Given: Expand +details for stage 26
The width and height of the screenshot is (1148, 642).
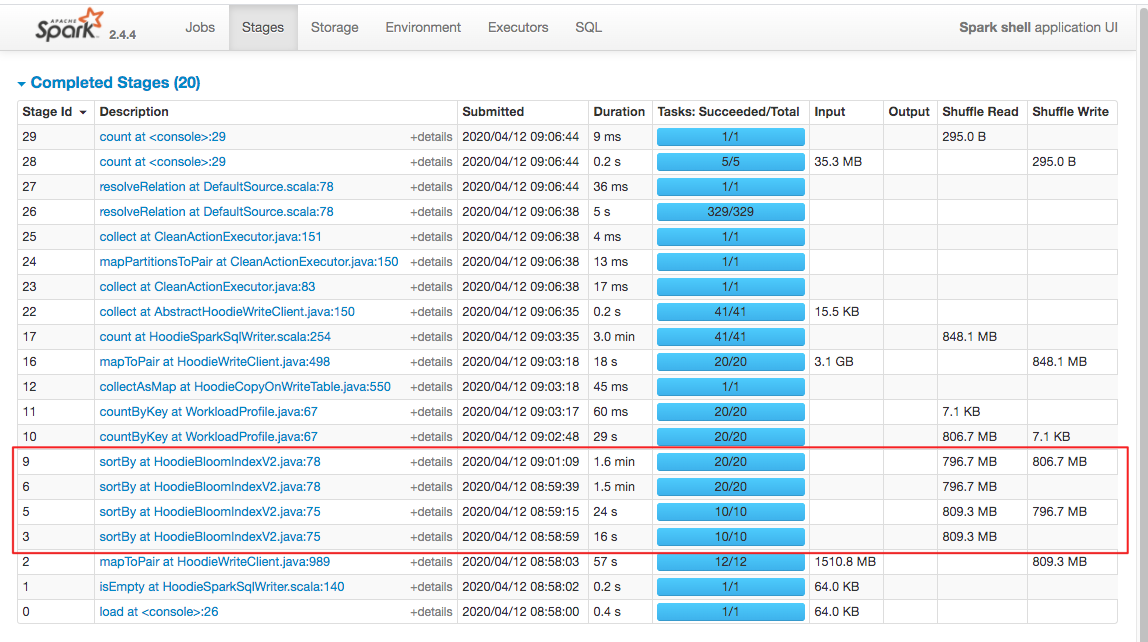Looking at the screenshot, I should 430,212.
